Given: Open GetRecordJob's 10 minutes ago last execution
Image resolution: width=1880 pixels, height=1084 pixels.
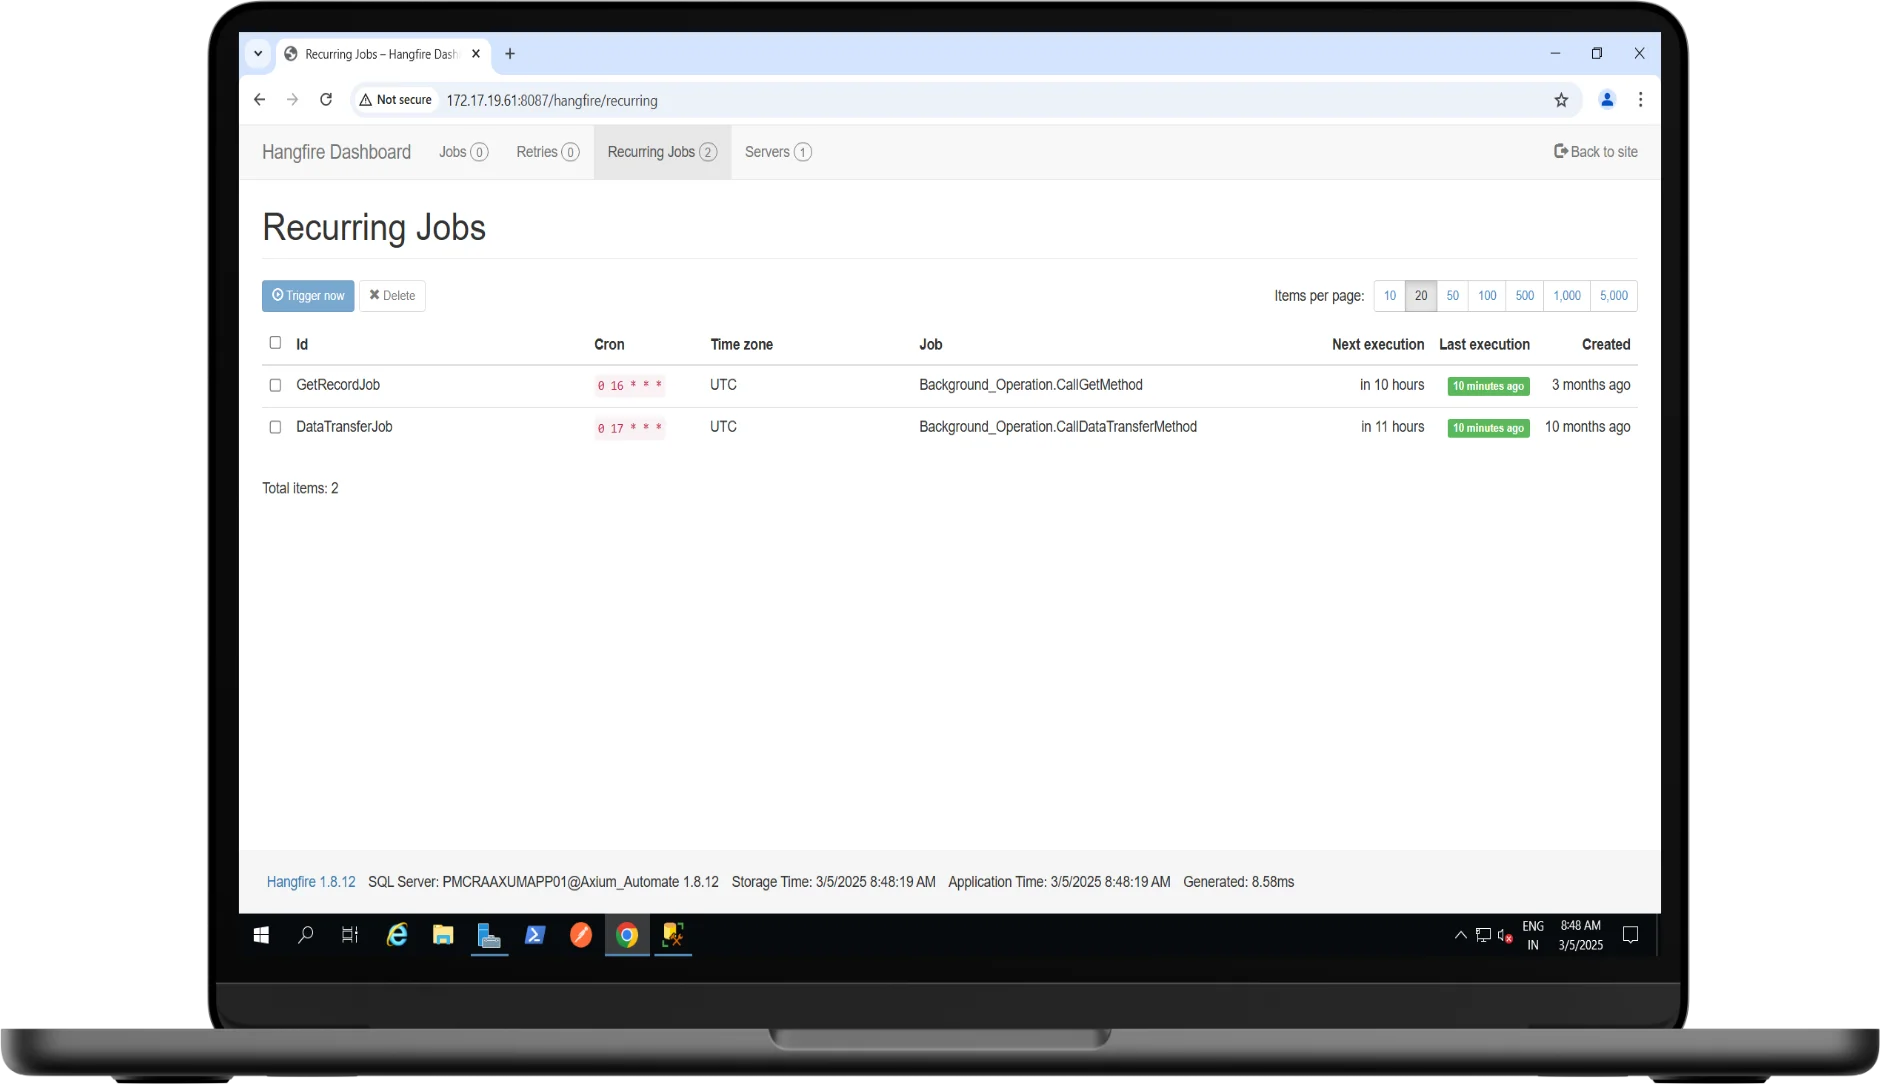Looking at the screenshot, I should (1488, 386).
